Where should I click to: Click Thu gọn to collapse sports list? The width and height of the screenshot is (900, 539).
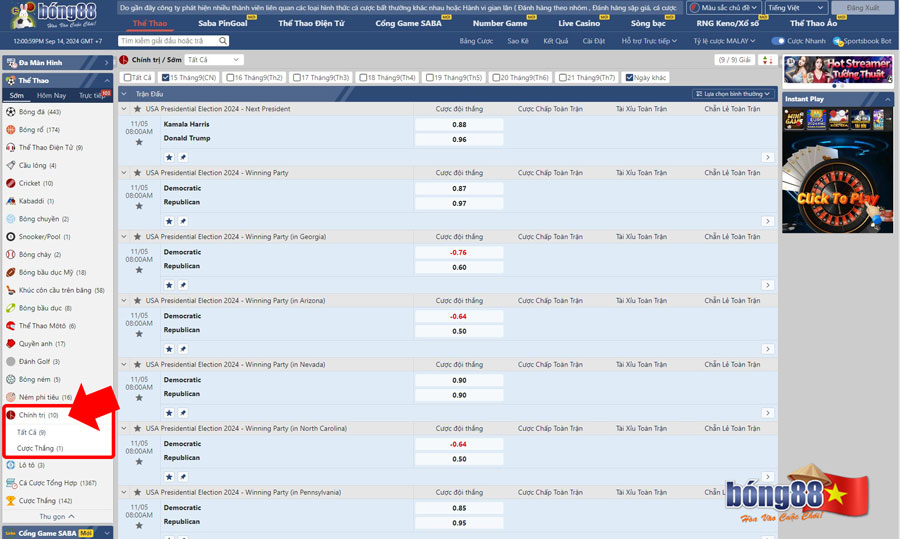click(57, 517)
